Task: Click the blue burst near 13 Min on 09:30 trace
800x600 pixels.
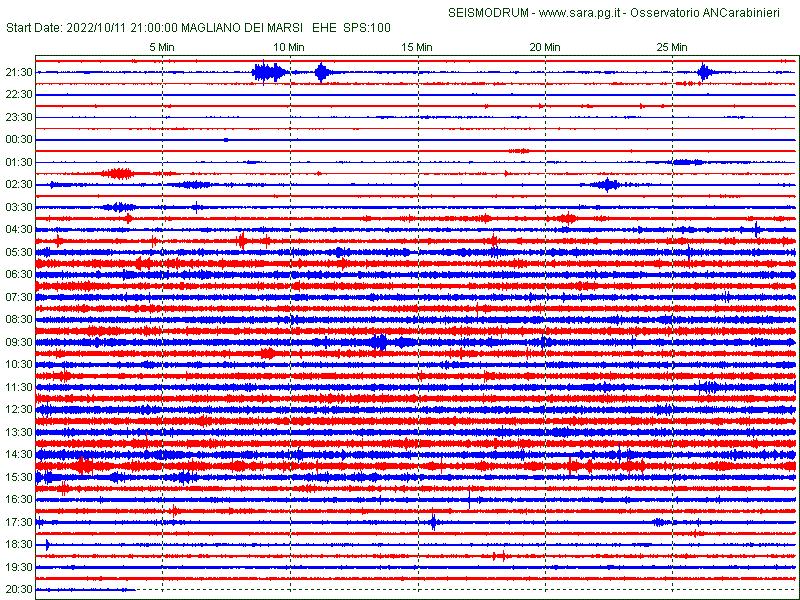Action: click(379, 342)
